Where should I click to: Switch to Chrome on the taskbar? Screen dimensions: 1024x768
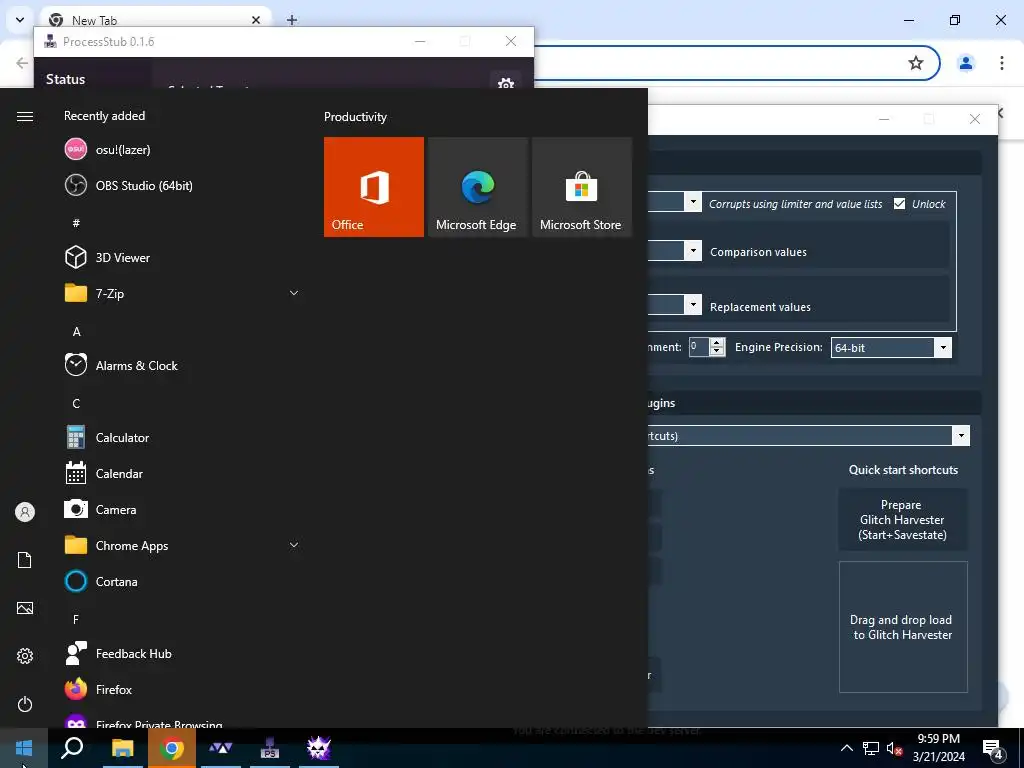[x=172, y=748]
